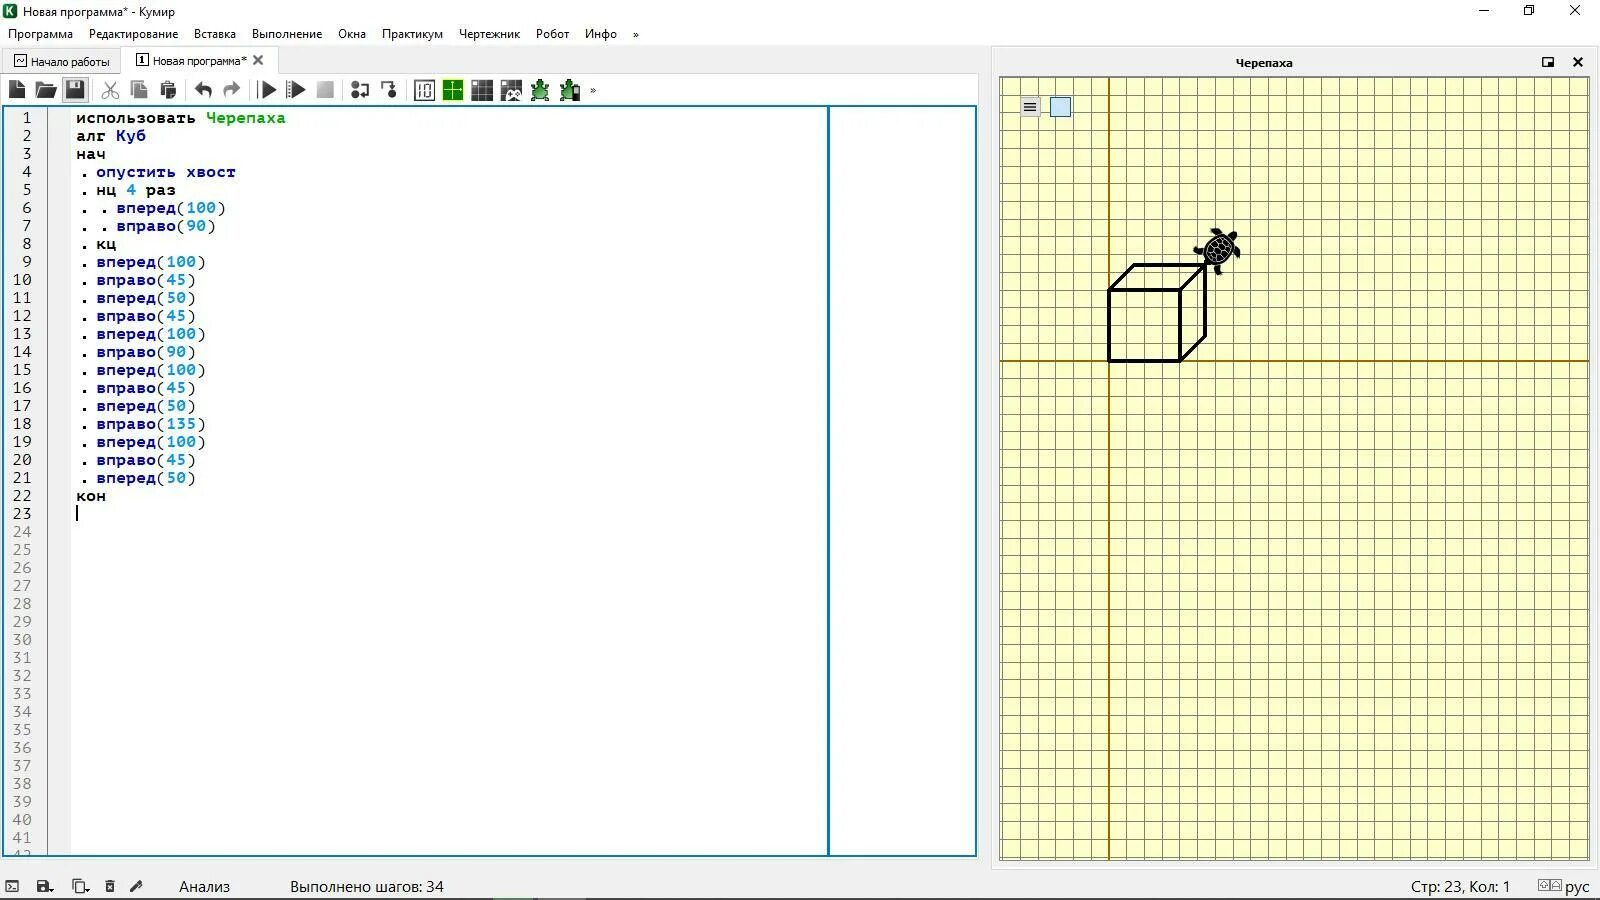
Task: Open an existing program file
Action: pyautogui.click(x=46, y=90)
